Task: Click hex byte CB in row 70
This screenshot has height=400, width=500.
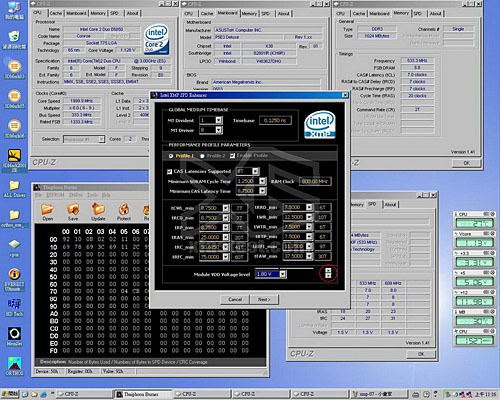Action: coord(135,291)
